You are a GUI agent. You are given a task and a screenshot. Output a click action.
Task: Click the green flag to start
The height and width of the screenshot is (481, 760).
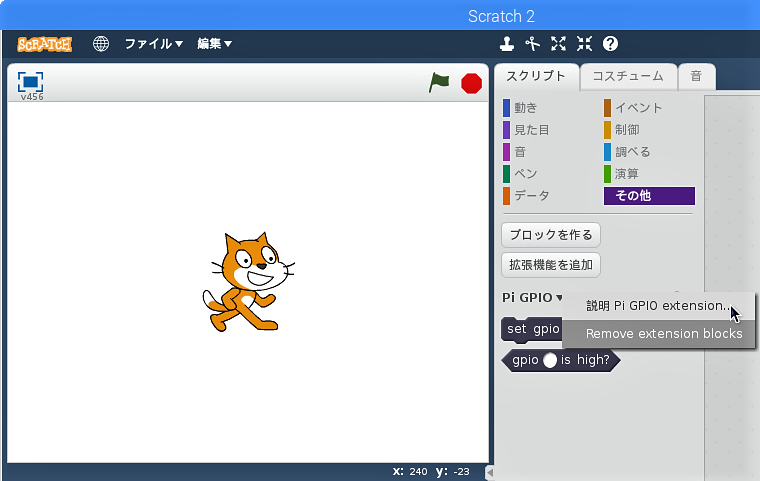tap(439, 82)
